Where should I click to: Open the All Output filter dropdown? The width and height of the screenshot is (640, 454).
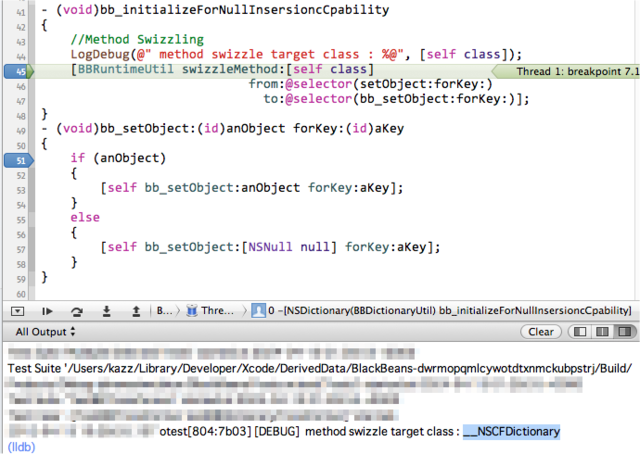45,332
